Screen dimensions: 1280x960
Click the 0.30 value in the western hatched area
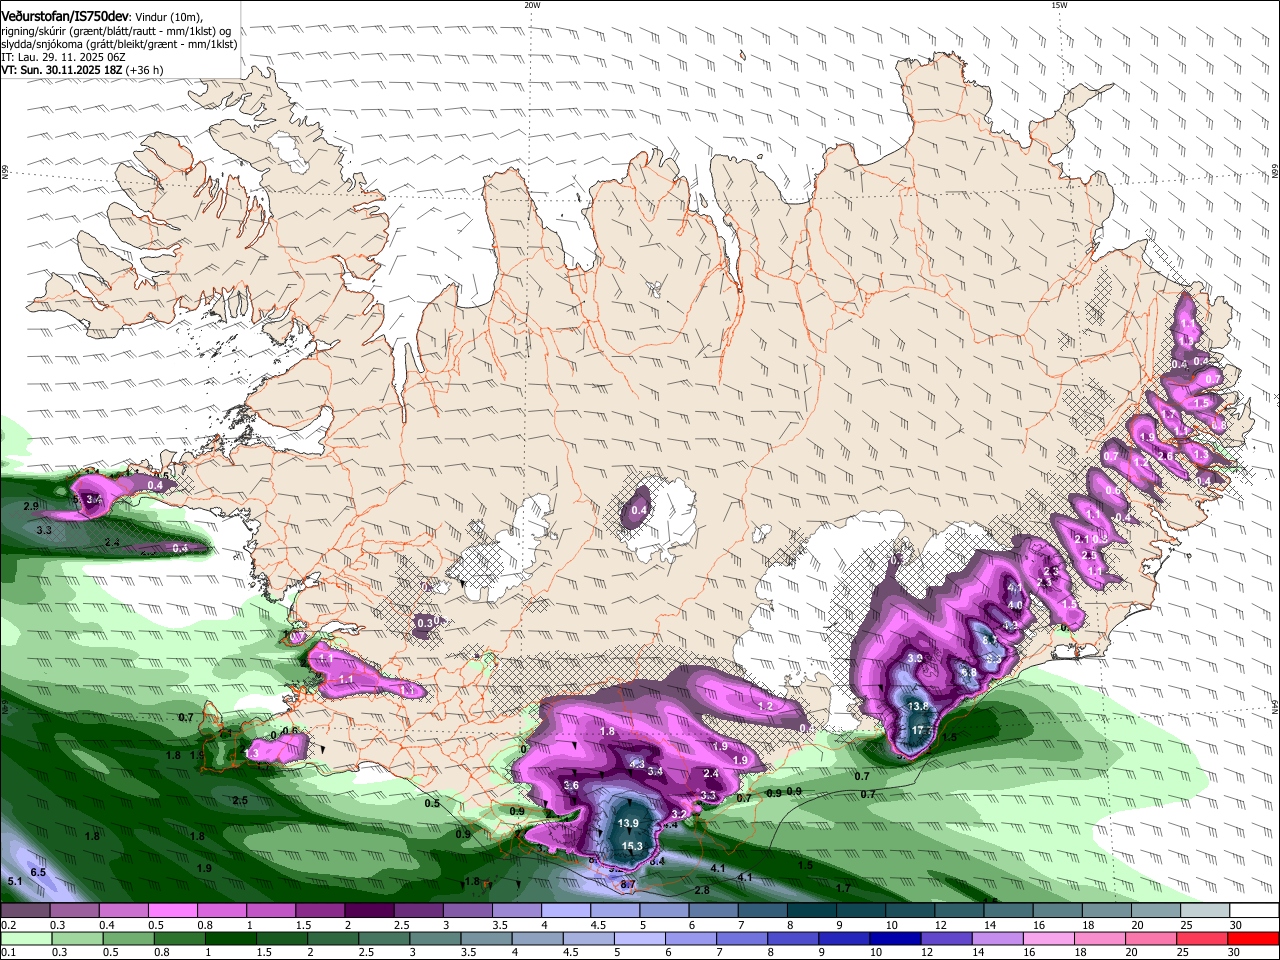pos(427,622)
